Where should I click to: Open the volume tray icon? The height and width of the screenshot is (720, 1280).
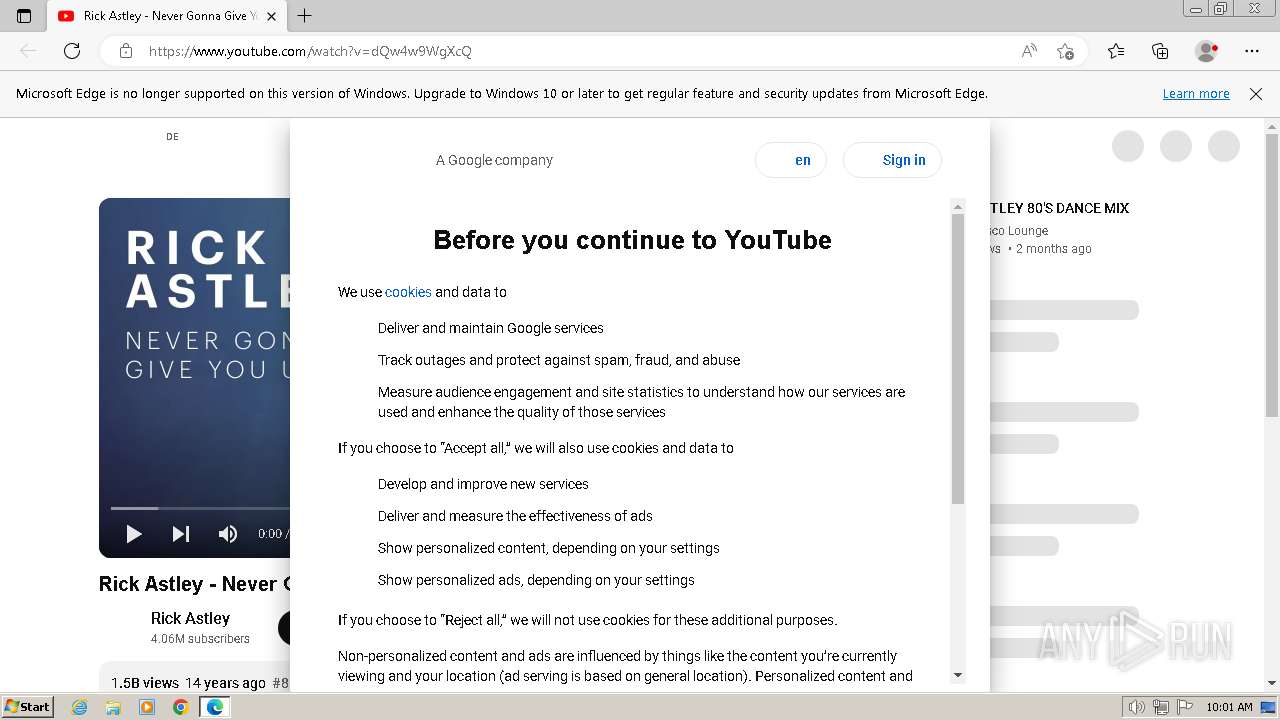coord(1137,707)
